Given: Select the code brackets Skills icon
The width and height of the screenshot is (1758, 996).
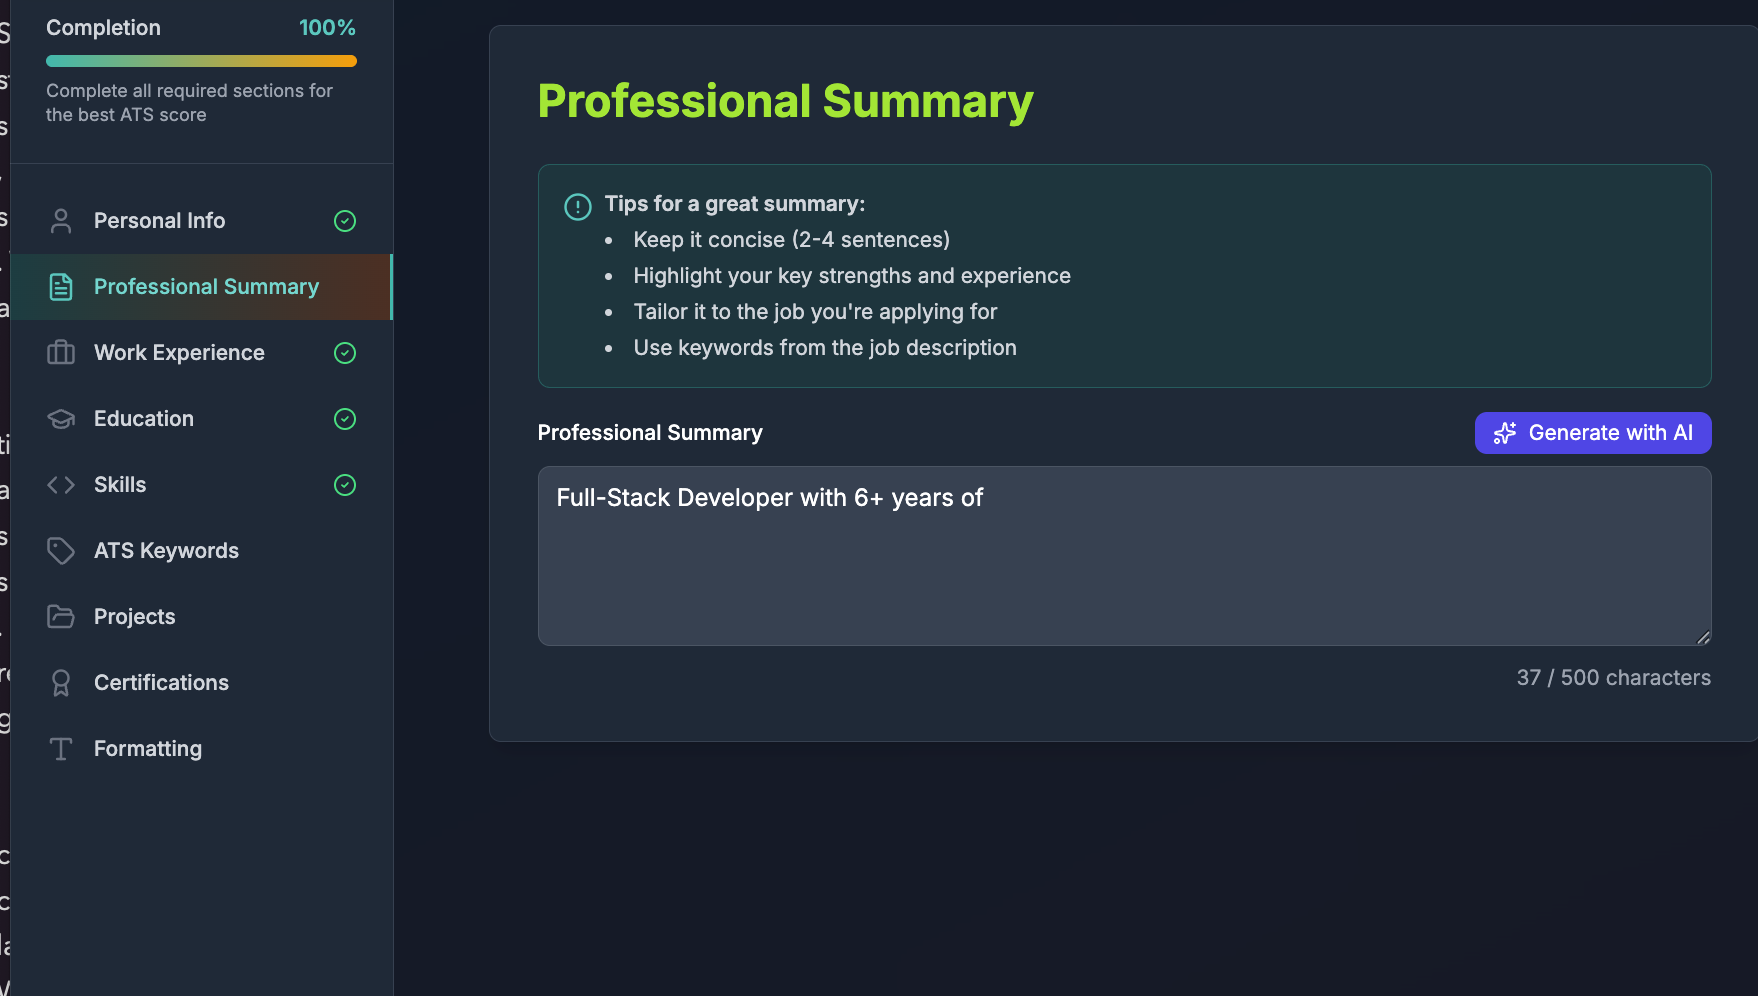Looking at the screenshot, I should [61, 484].
